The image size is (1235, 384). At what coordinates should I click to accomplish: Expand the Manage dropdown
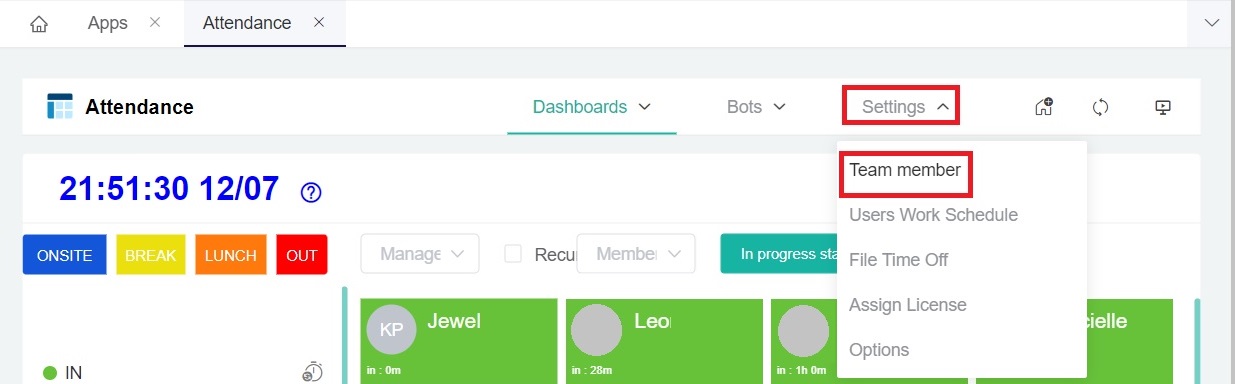click(420, 254)
